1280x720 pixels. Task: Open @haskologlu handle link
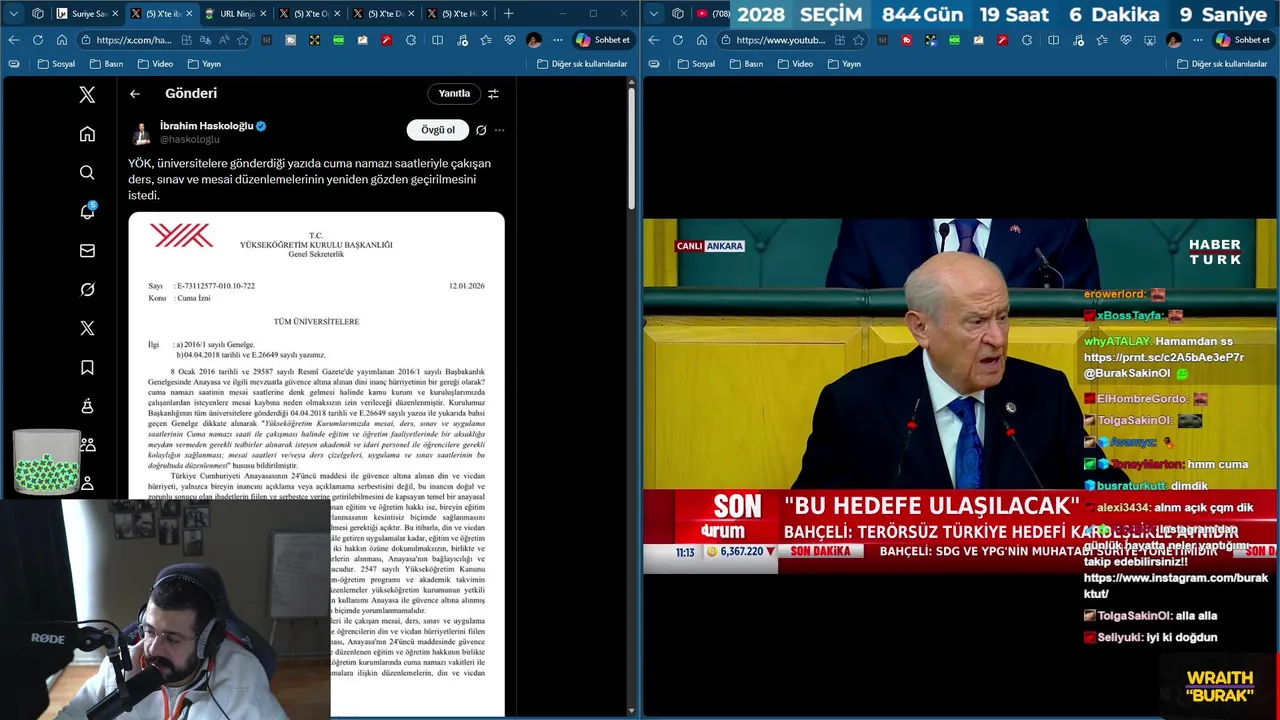point(189,140)
